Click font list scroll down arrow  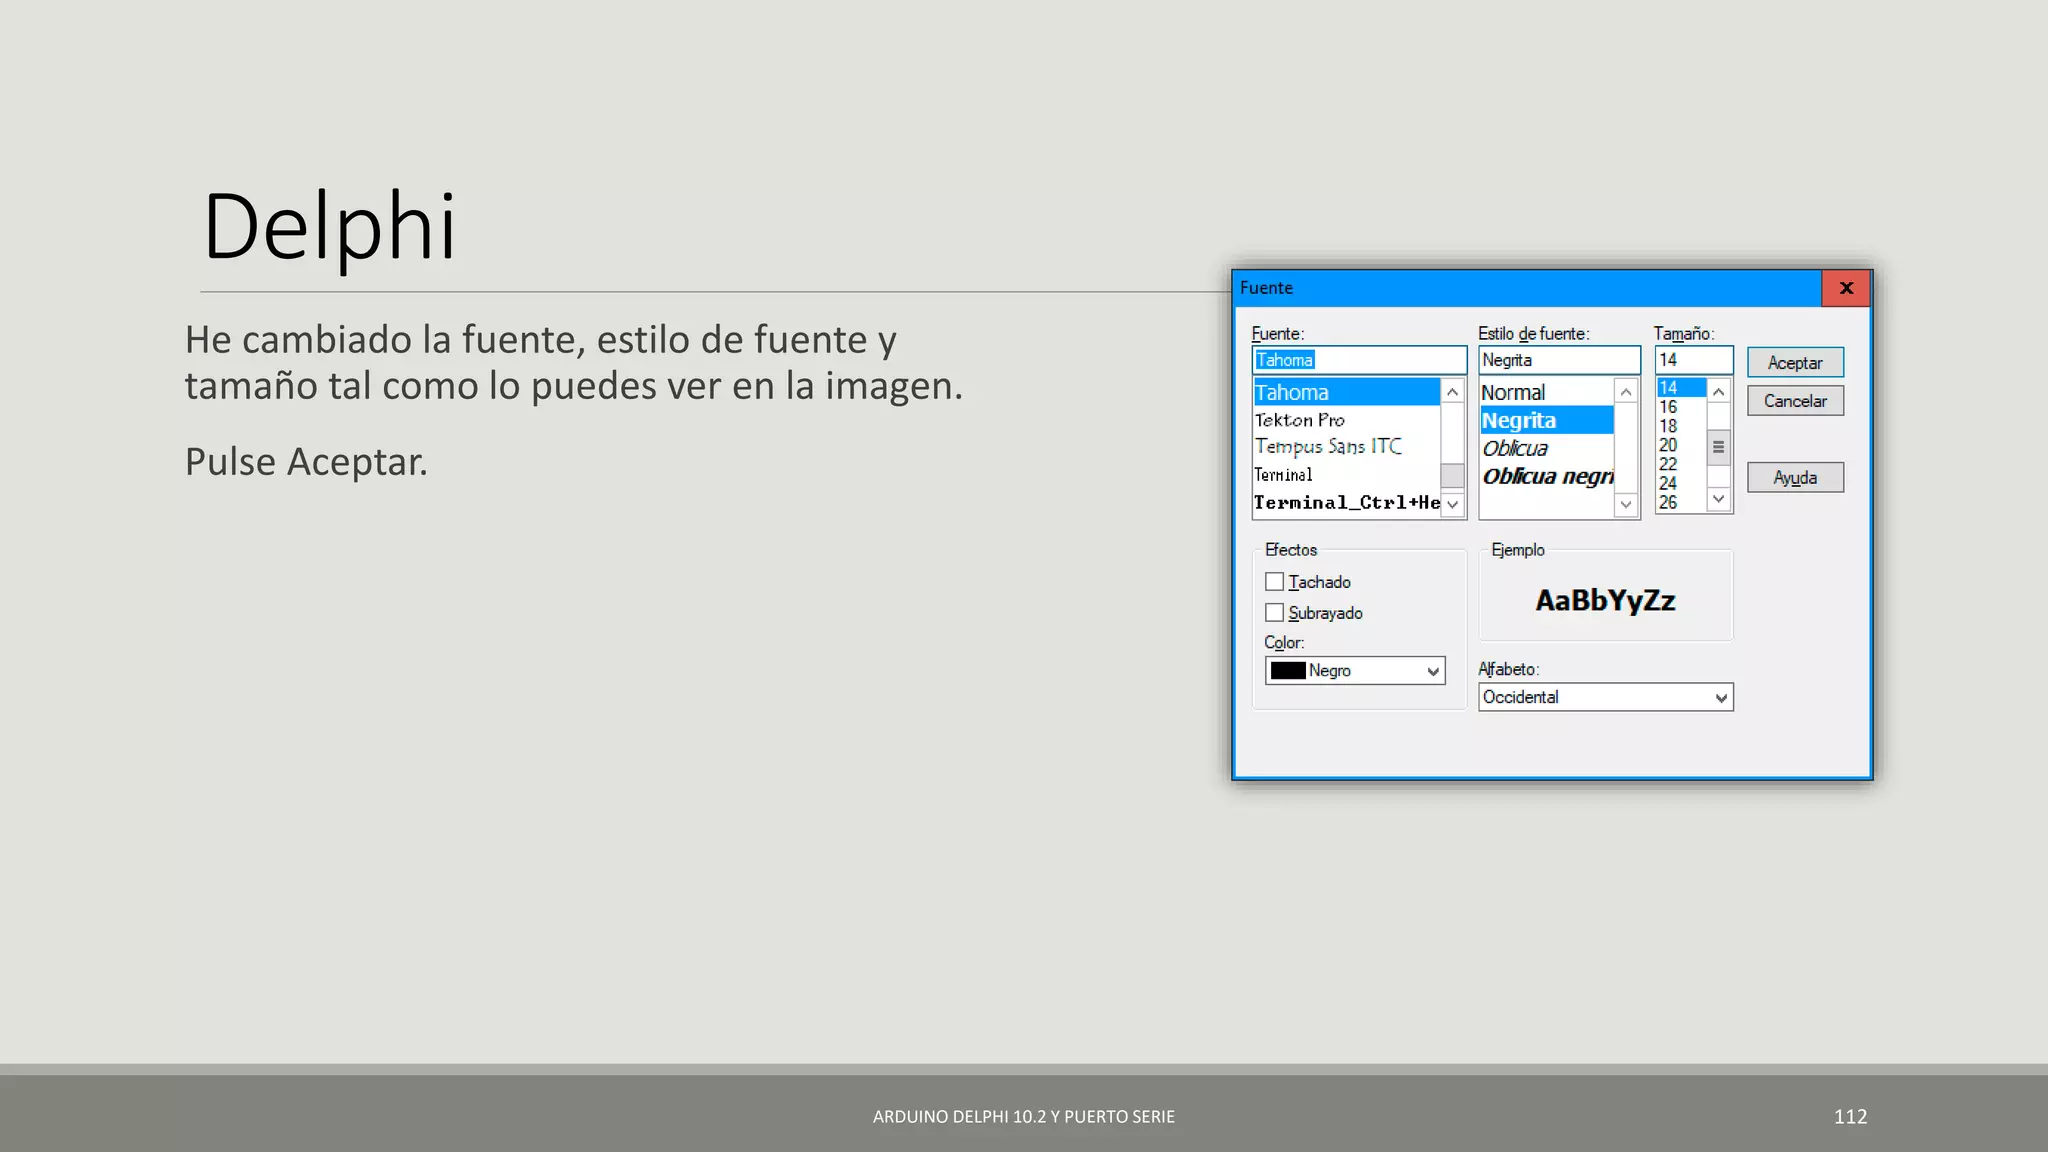pos(1453,504)
